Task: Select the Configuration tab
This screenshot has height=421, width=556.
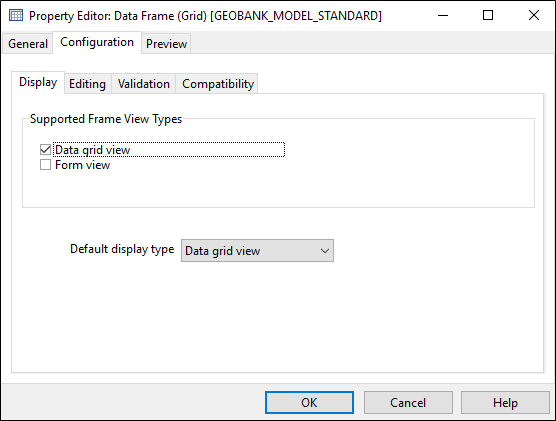Action: click(x=97, y=42)
